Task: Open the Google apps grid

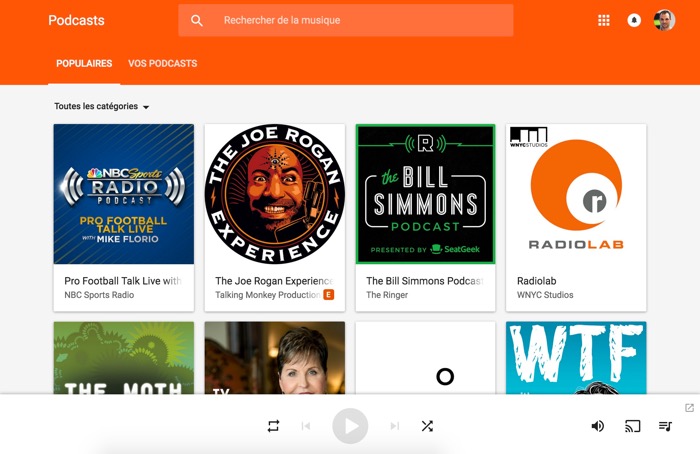Action: point(604,20)
